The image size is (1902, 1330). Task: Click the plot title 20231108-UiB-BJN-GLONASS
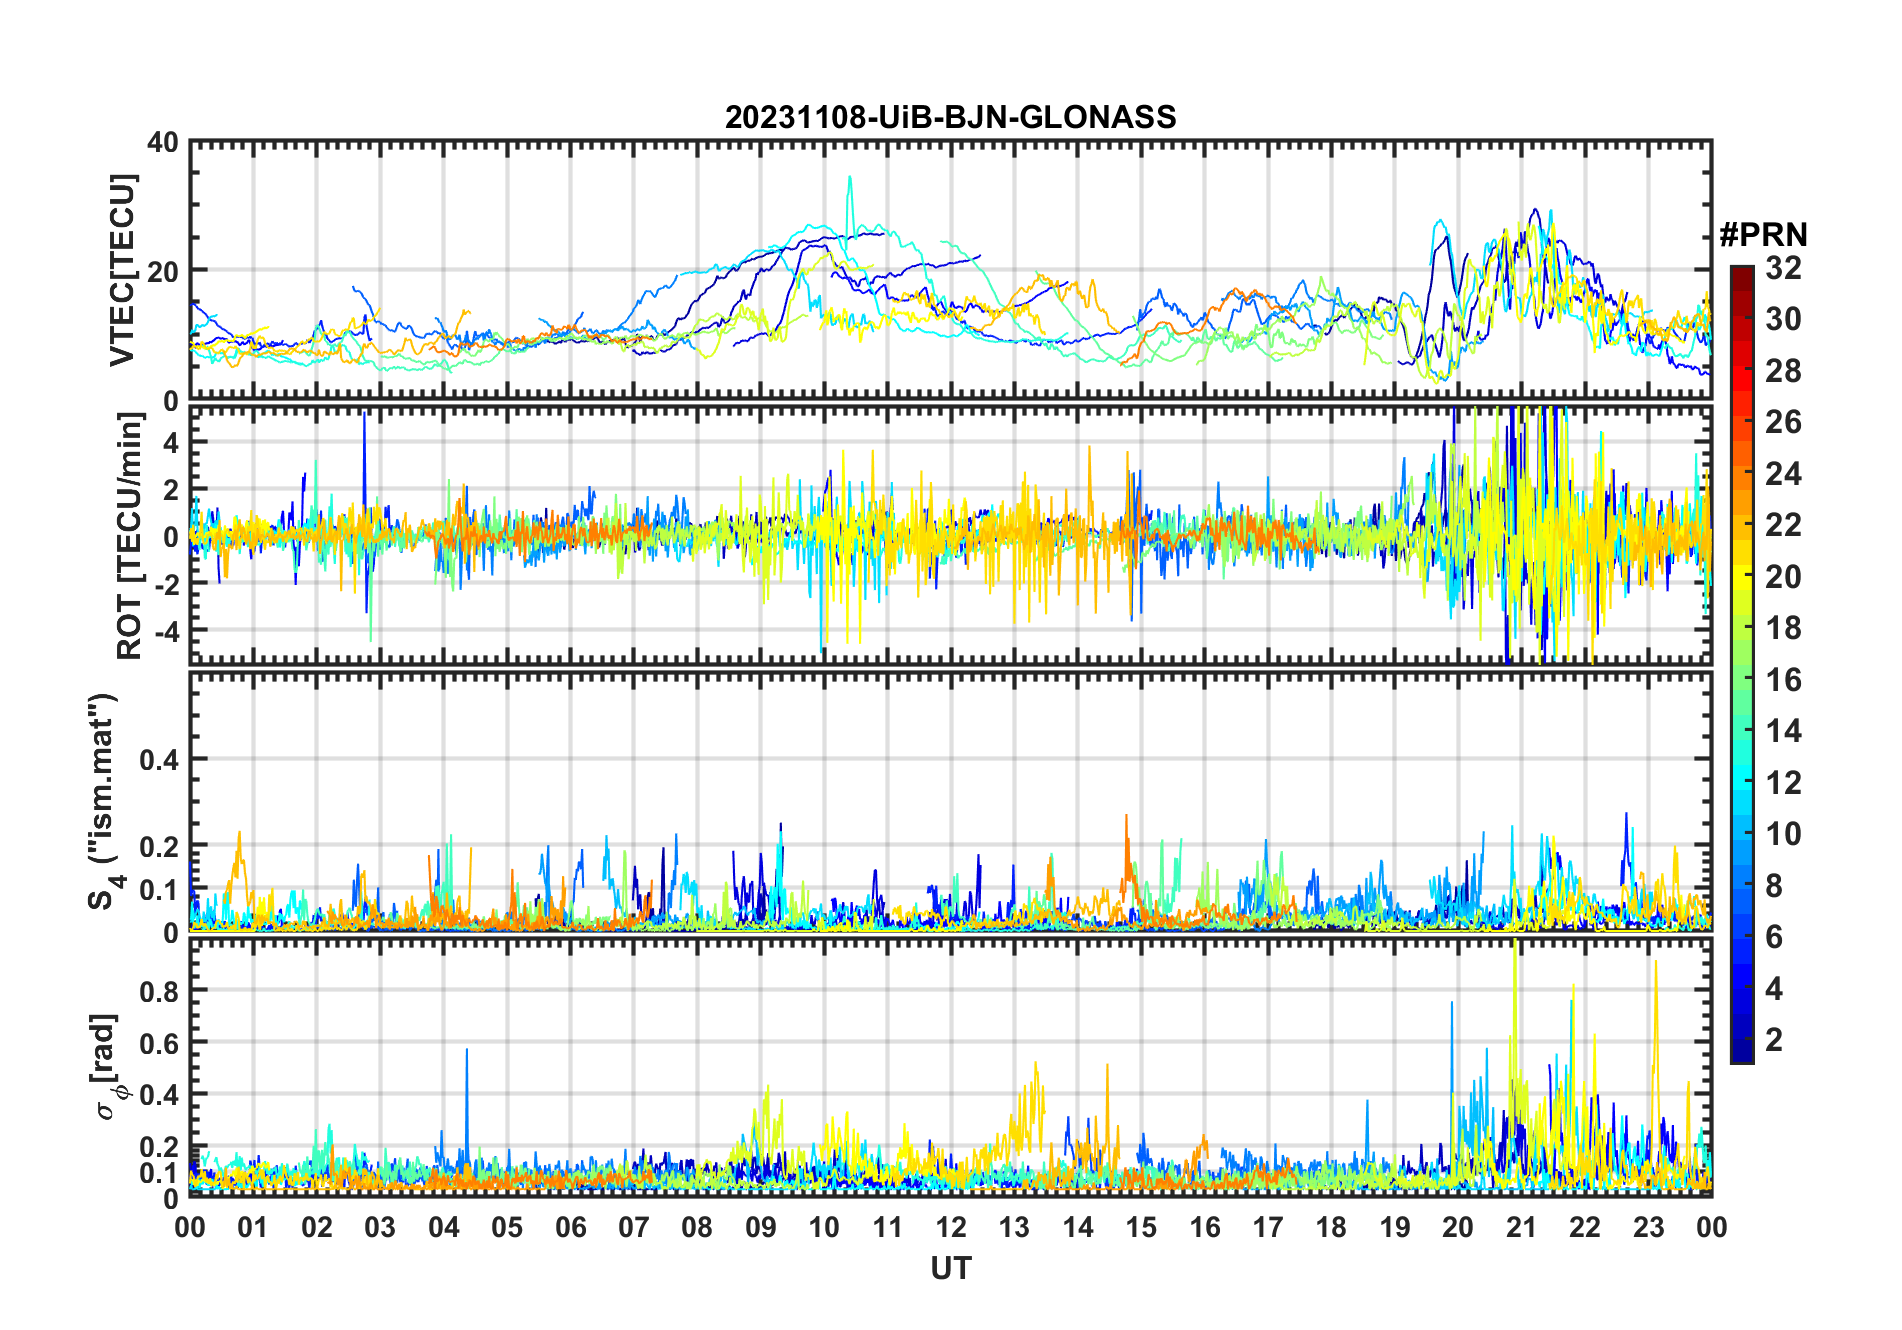(950, 118)
